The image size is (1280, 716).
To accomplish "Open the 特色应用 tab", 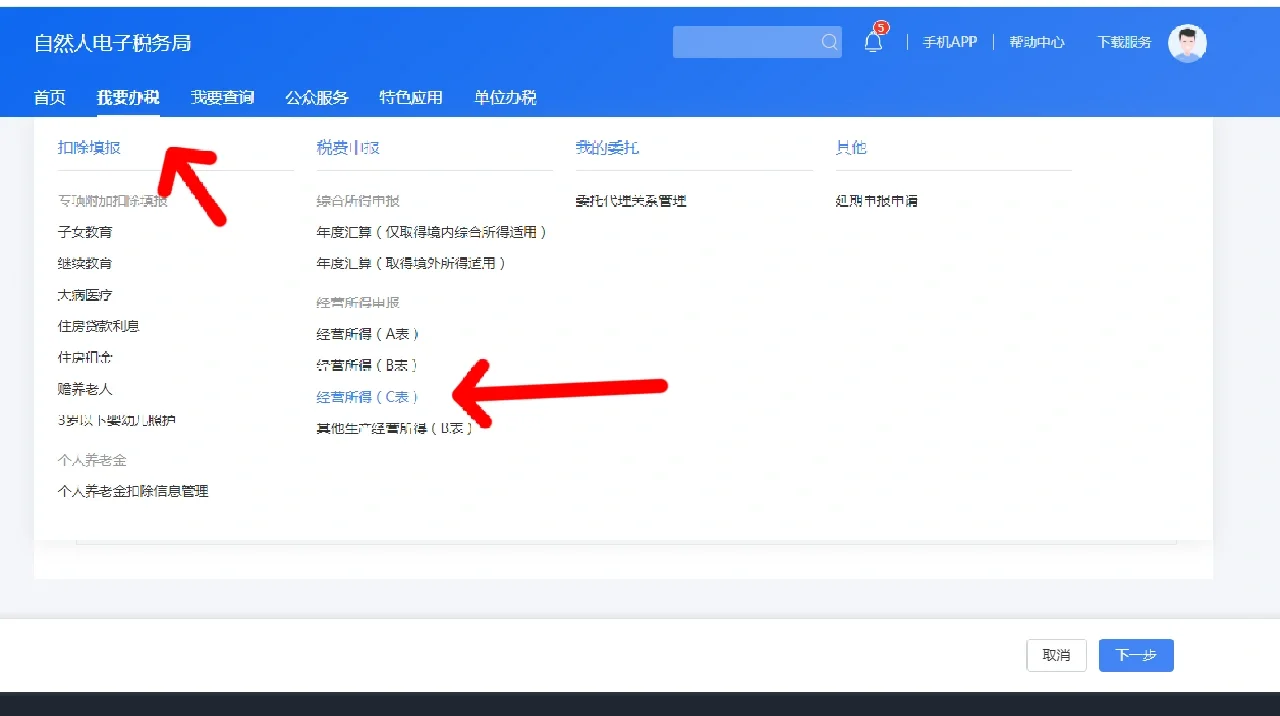I will [x=411, y=97].
